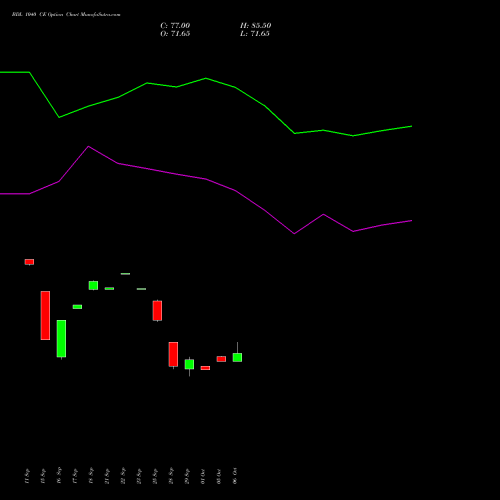Select the 22 Sep date axis label
This screenshot has height=500, width=500.
point(123,476)
